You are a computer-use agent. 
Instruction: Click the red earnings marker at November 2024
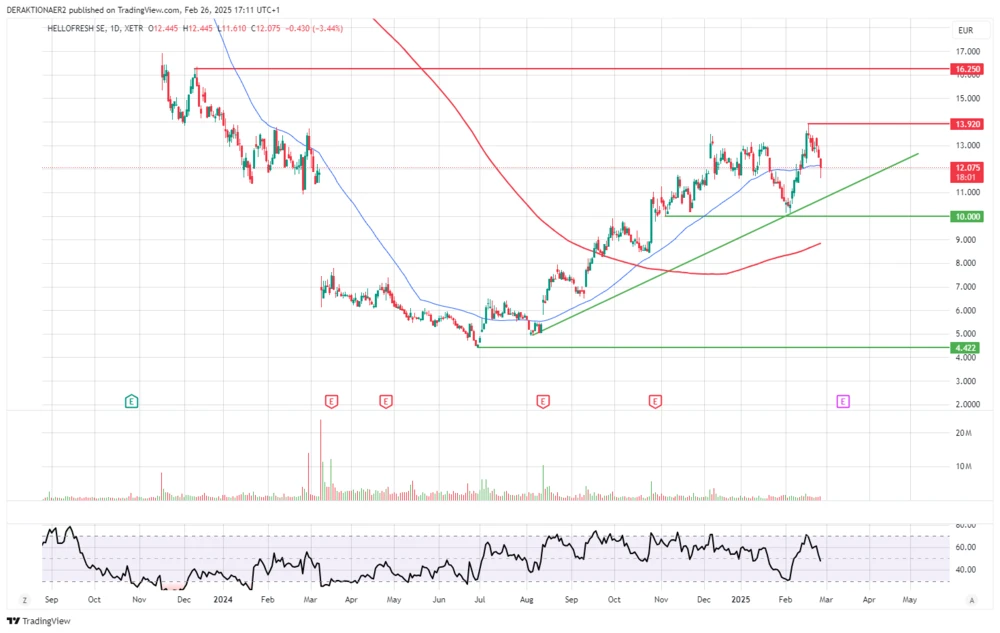click(655, 401)
